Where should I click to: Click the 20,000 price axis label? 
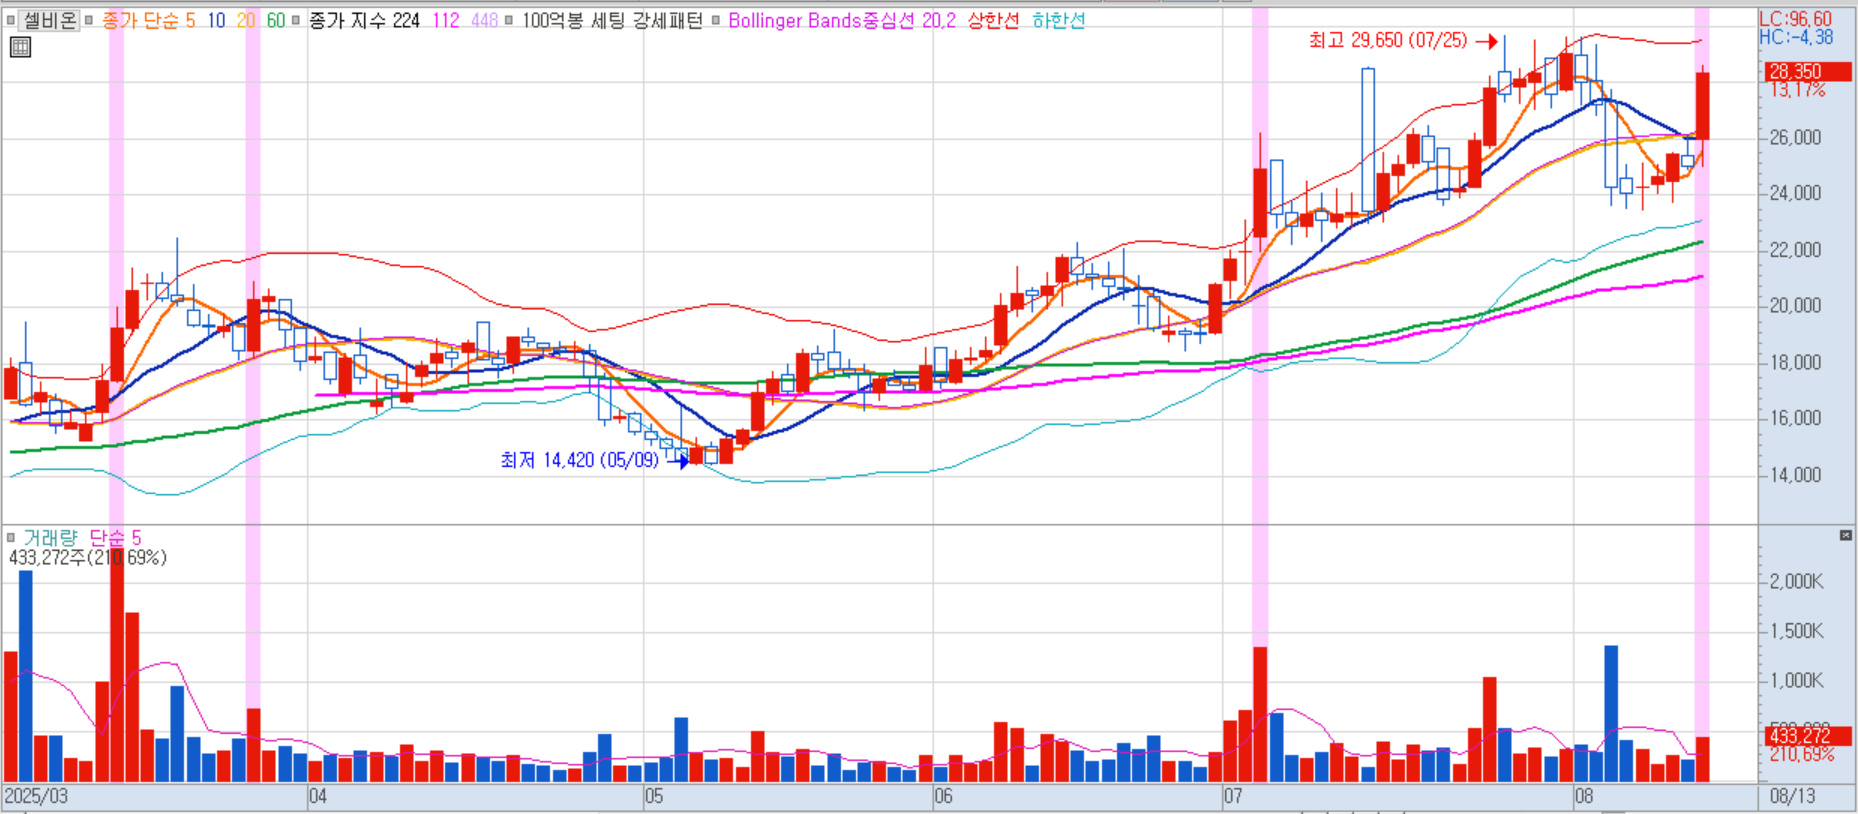1795,306
